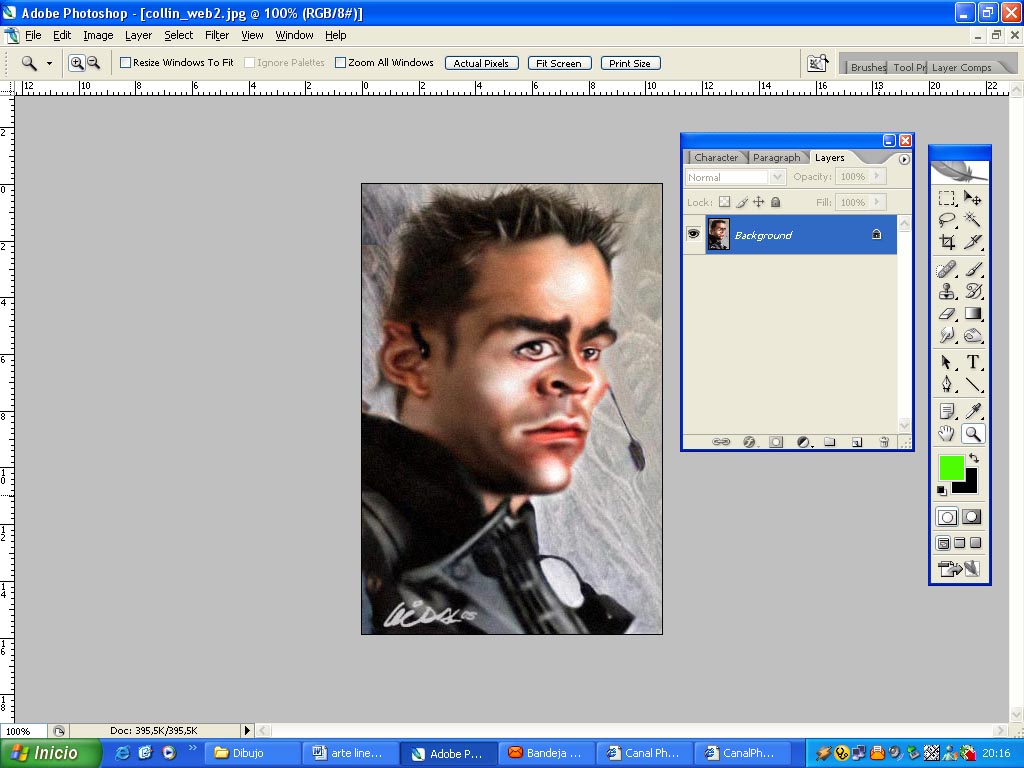Select the Magic Wand tool

972,220
